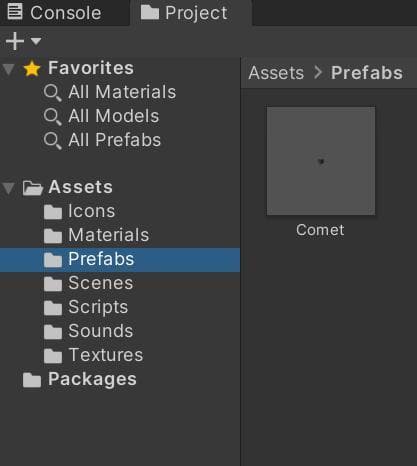Click the Prefabs breadcrumb label

point(367,73)
